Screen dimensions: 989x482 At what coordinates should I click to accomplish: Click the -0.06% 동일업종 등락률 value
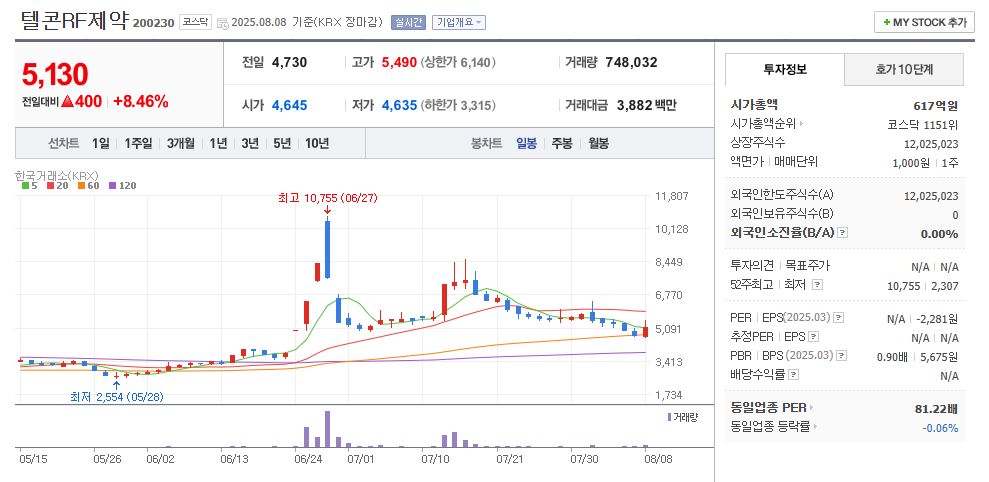pyautogui.click(x=940, y=428)
